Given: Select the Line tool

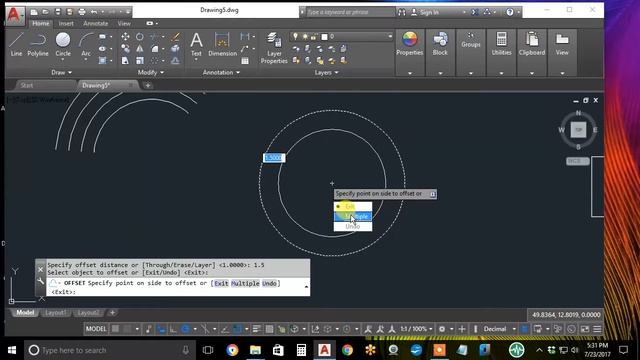Looking at the screenshot, I should pyautogui.click(x=16, y=44).
